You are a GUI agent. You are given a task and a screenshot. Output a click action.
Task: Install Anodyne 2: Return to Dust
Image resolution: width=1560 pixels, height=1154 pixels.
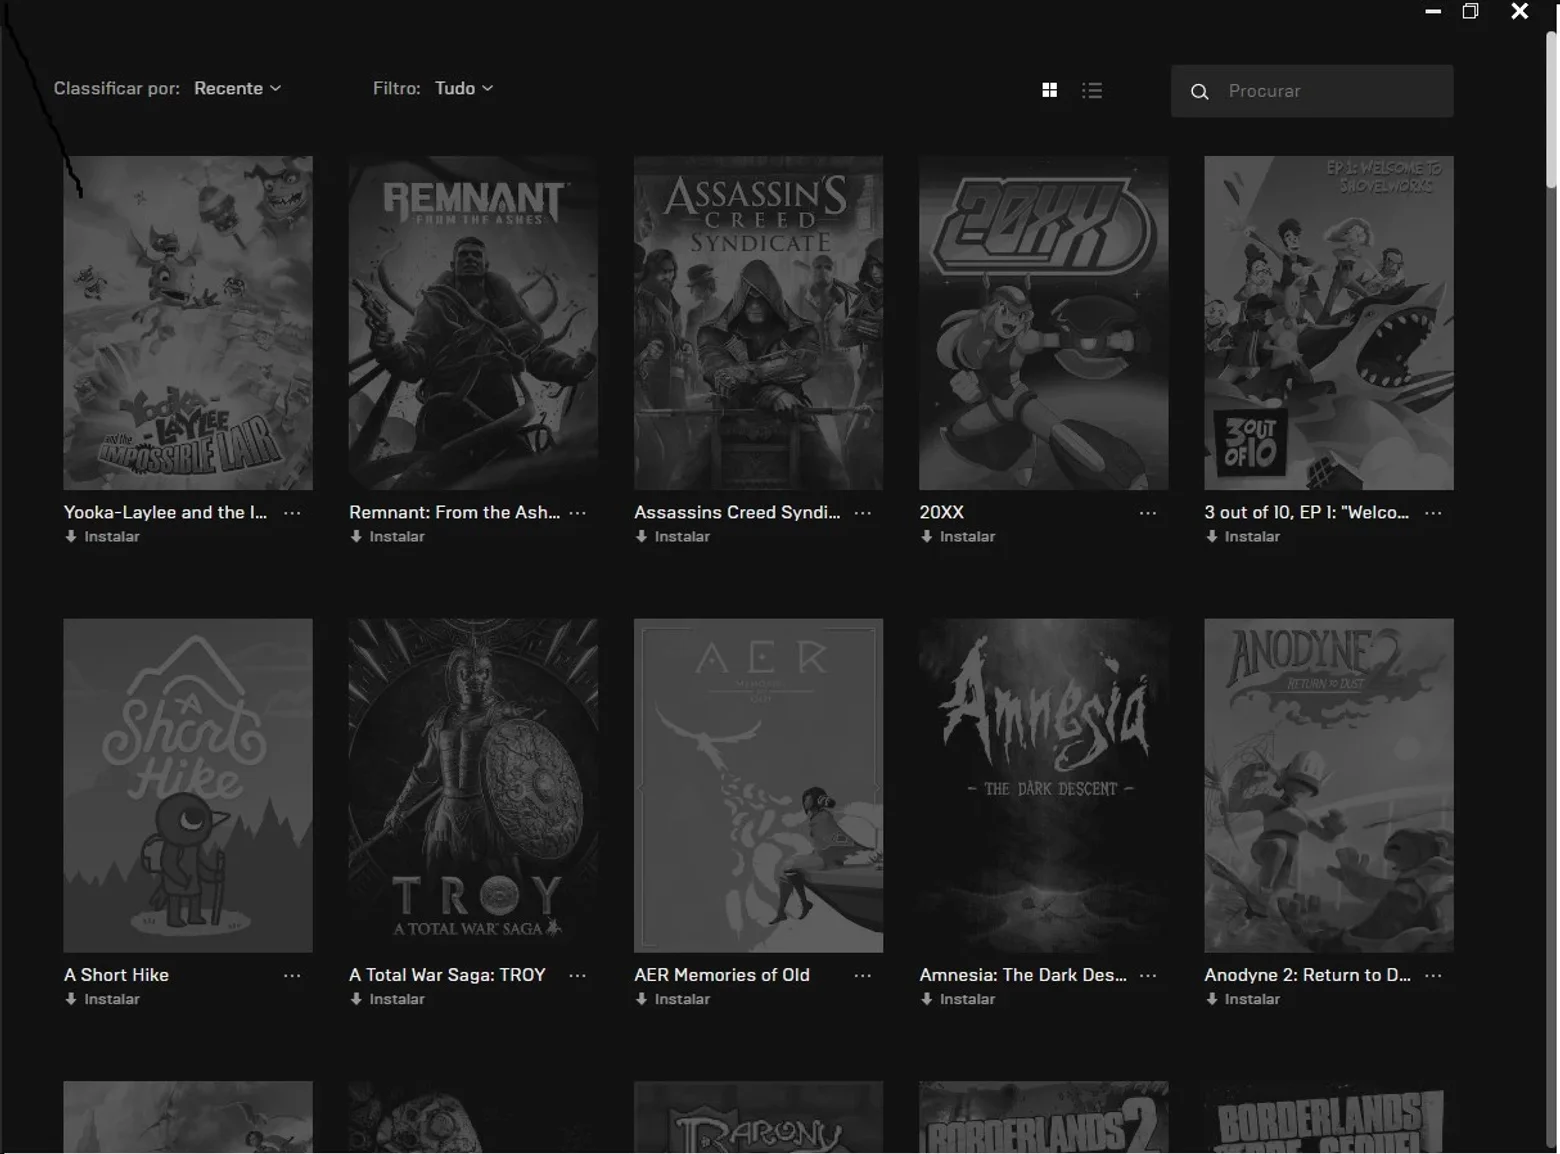click(x=1243, y=999)
